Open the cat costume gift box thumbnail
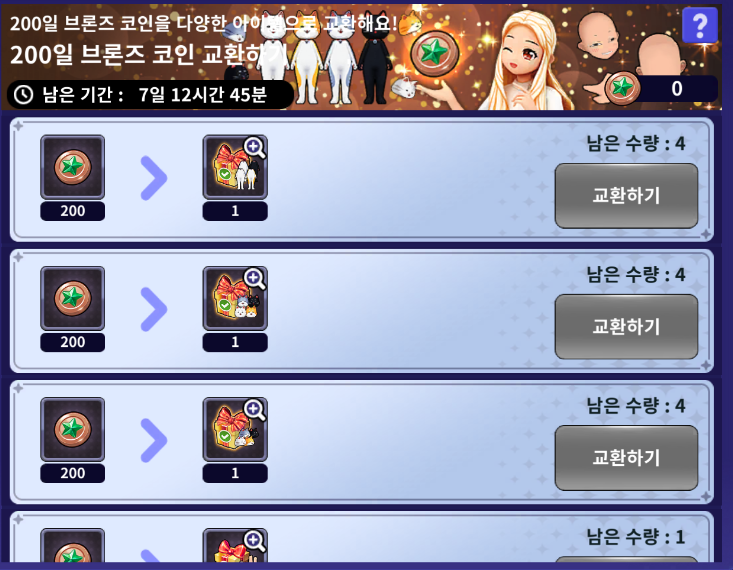The width and height of the screenshot is (733, 570). pyautogui.click(x=235, y=167)
